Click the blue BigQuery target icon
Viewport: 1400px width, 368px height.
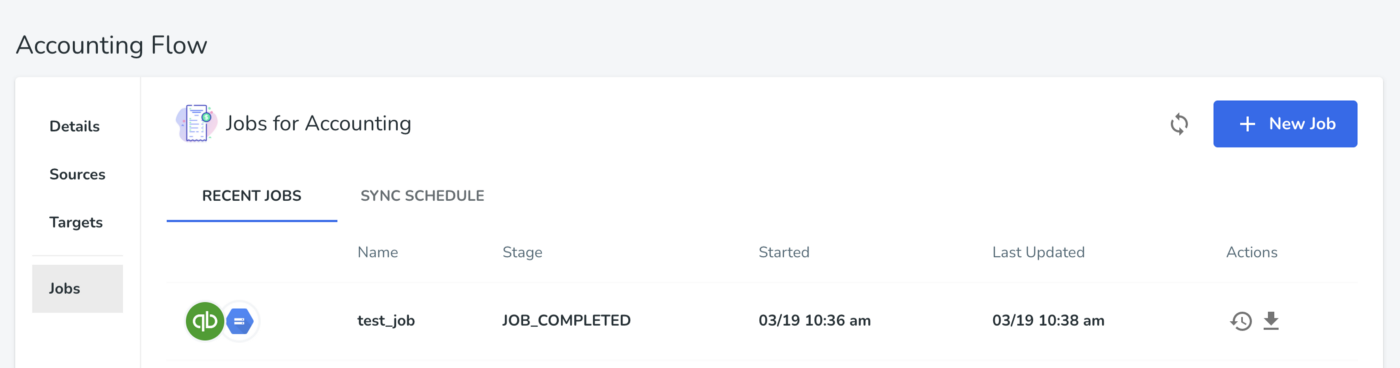240,321
